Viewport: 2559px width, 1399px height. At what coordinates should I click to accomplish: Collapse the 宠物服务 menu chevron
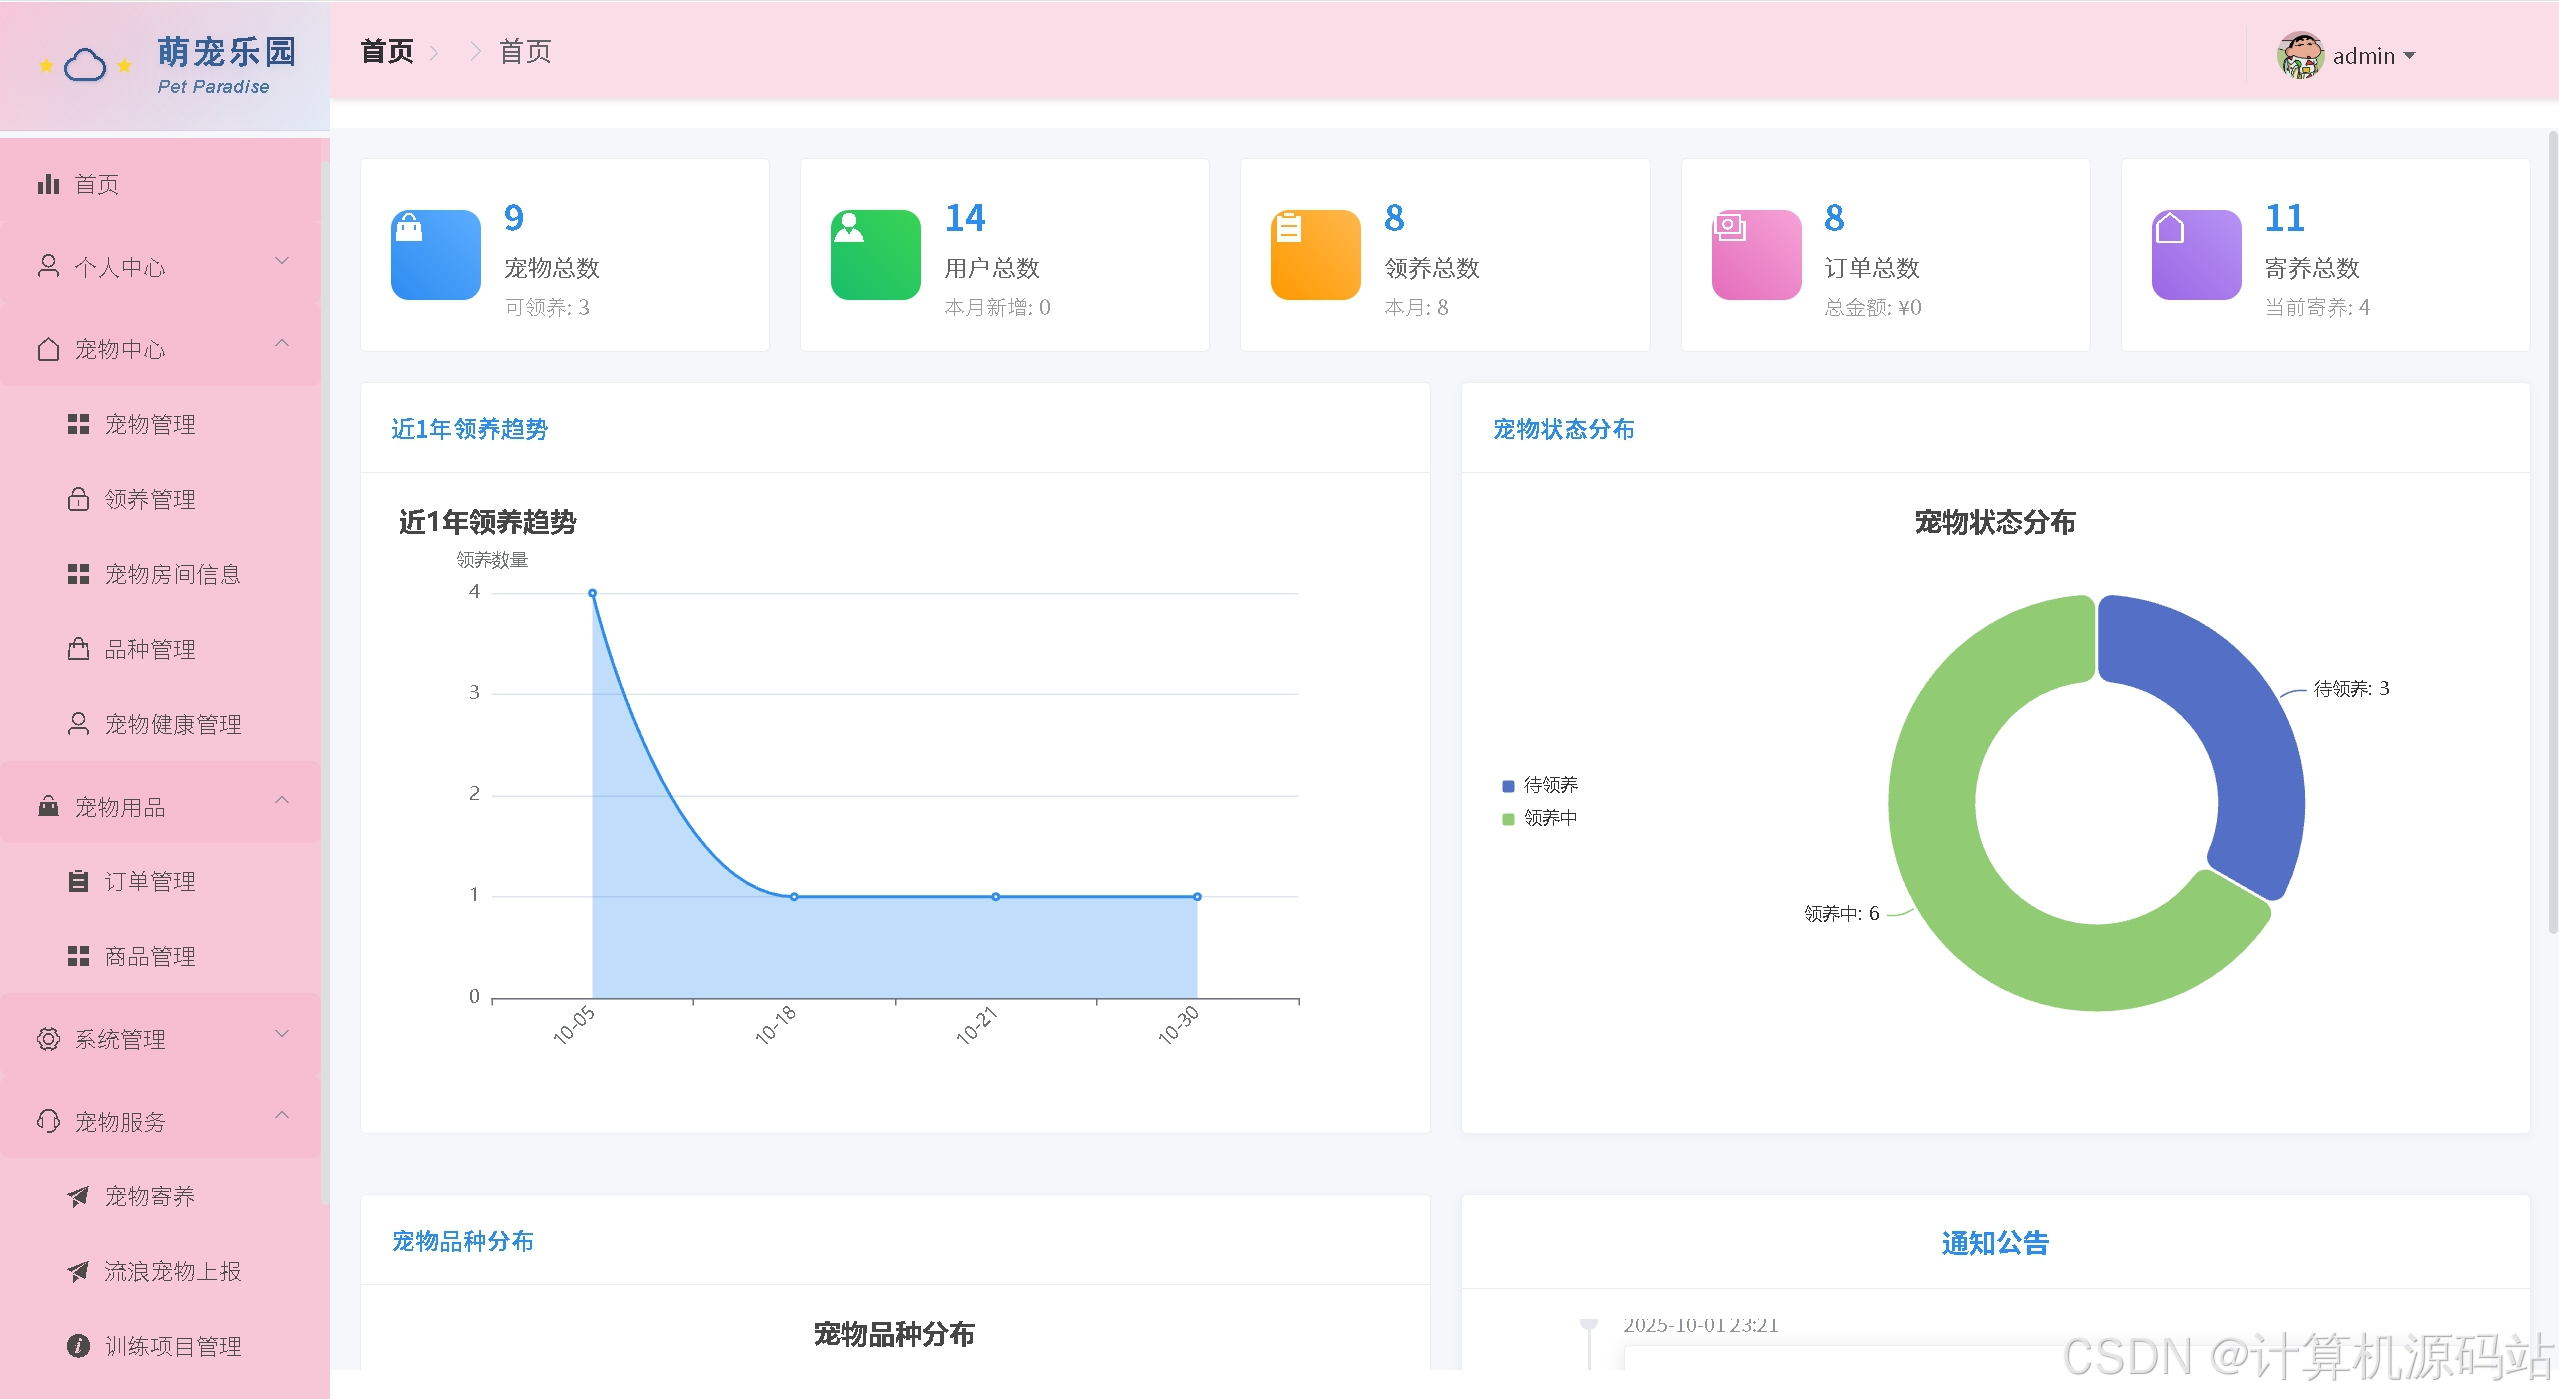click(282, 1115)
